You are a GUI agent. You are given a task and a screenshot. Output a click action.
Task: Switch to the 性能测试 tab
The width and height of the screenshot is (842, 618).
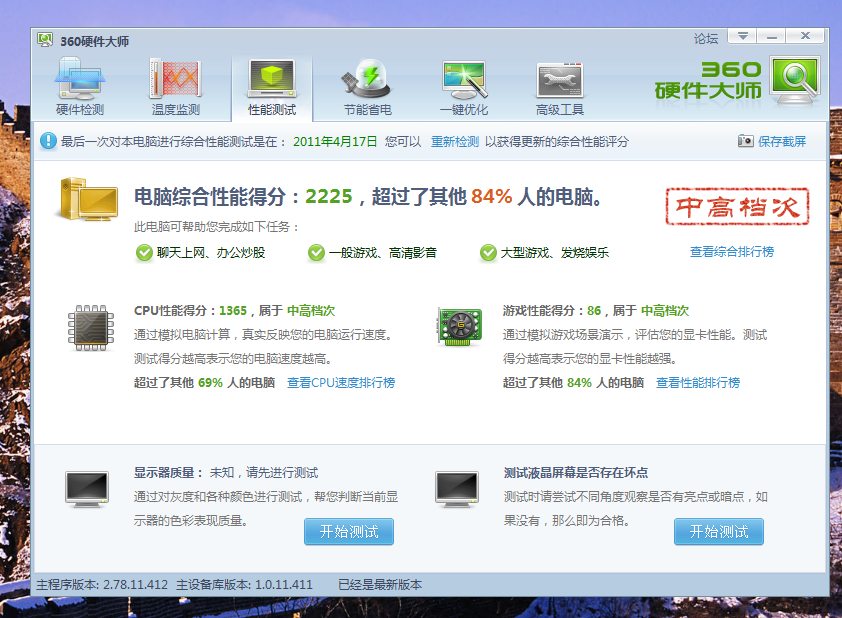271,88
